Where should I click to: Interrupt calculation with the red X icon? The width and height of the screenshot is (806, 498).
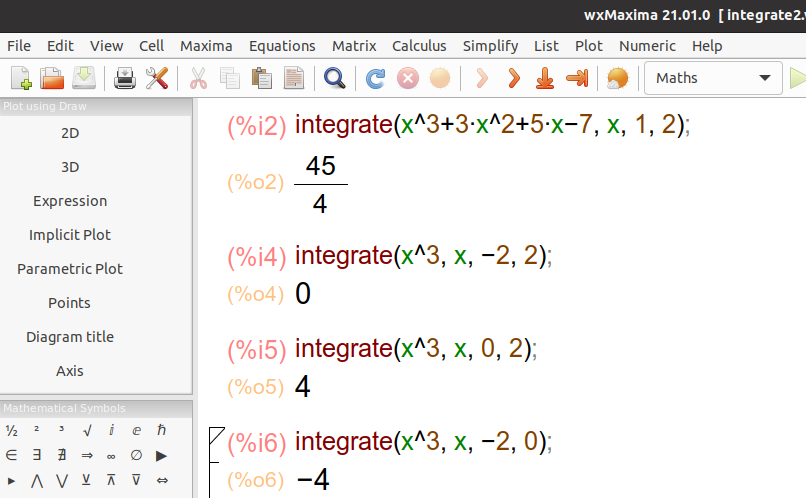(x=408, y=78)
